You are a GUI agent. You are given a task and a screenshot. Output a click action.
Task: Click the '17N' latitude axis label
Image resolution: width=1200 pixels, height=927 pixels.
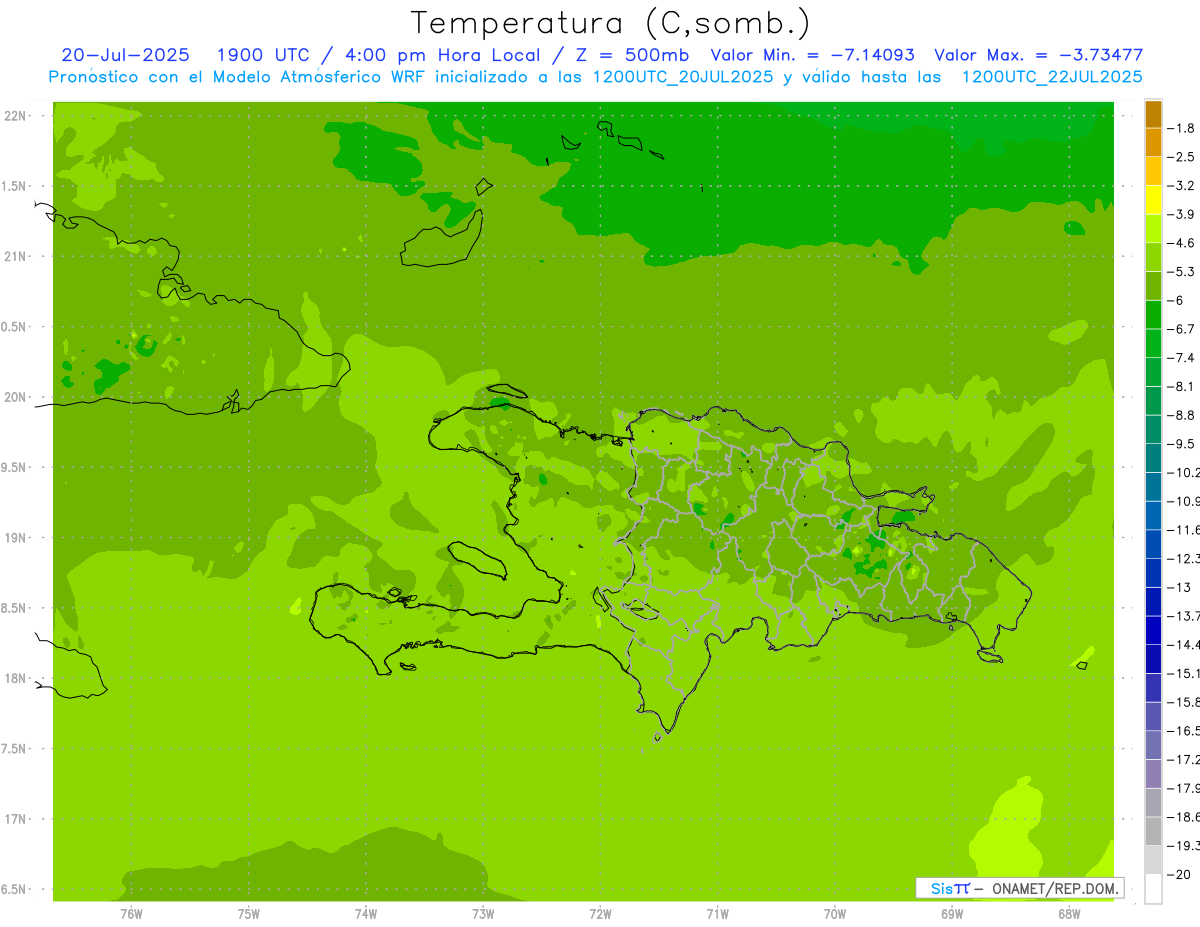14,819
